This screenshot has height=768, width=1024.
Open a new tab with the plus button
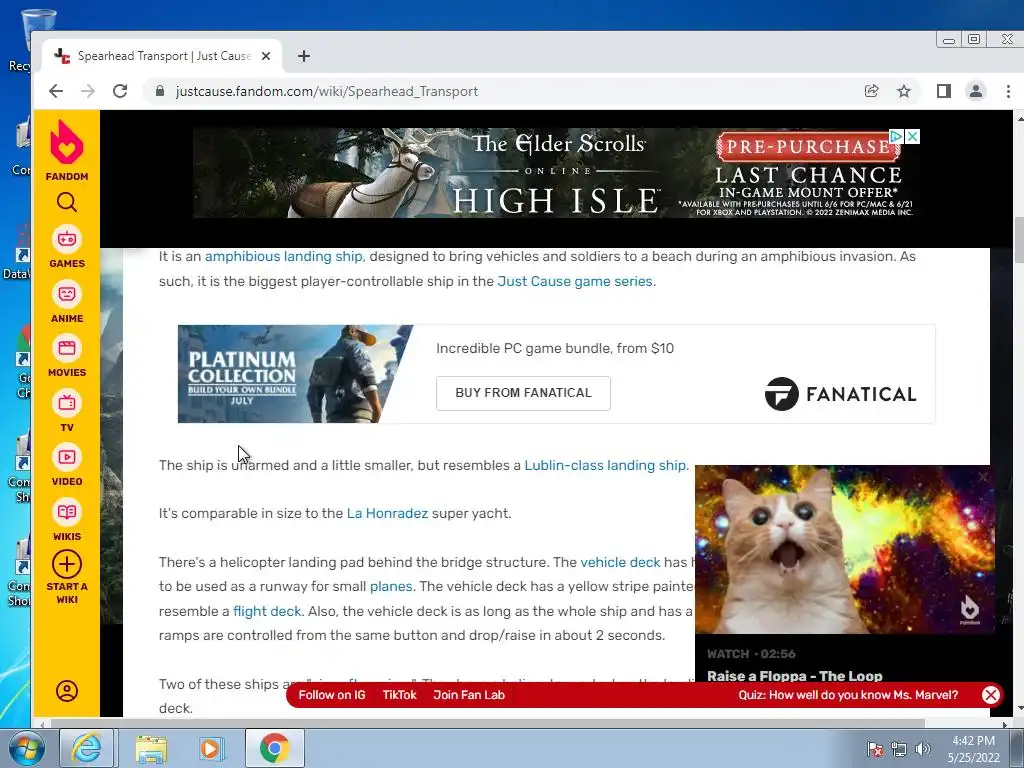tap(304, 56)
